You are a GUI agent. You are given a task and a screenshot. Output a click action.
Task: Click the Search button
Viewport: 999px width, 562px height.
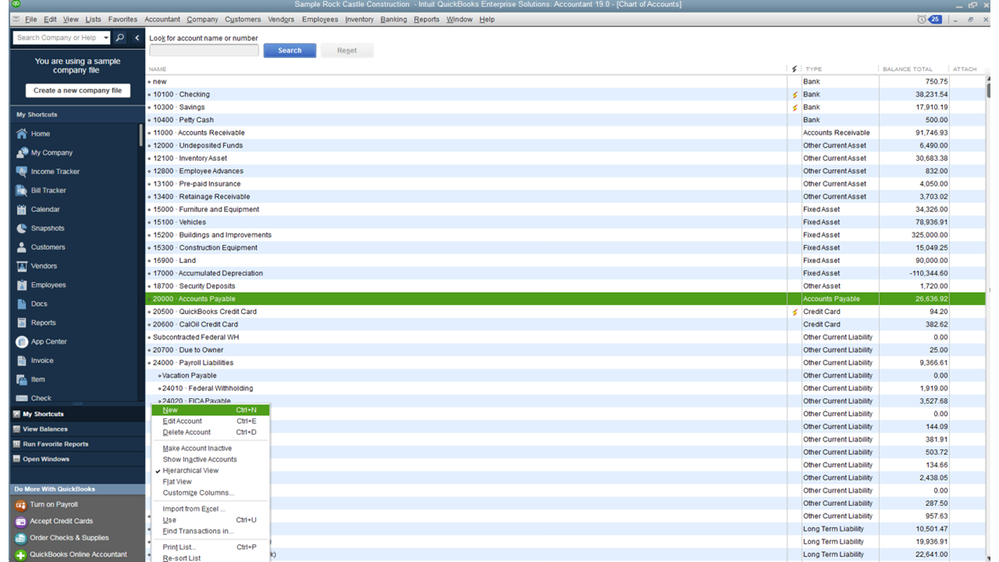[290, 50]
